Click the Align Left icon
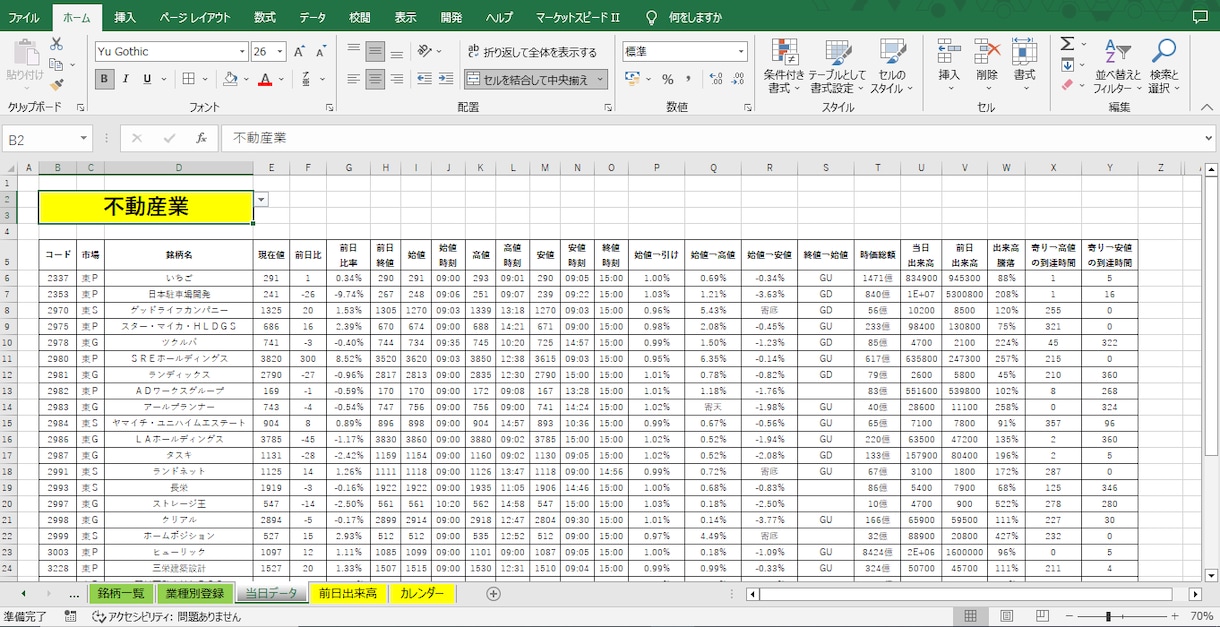Viewport: 1220px width, 627px height. tap(353, 79)
